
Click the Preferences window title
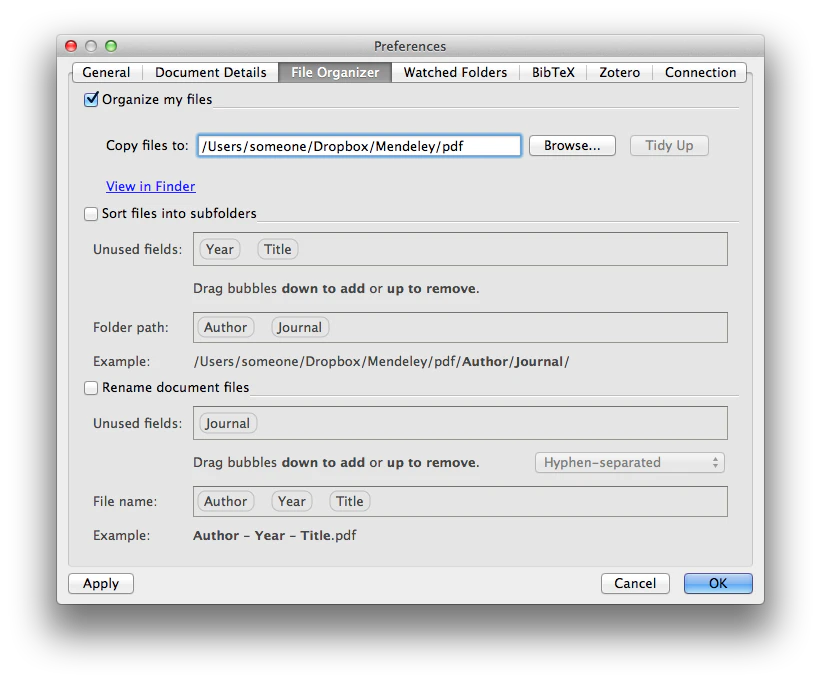point(410,46)
